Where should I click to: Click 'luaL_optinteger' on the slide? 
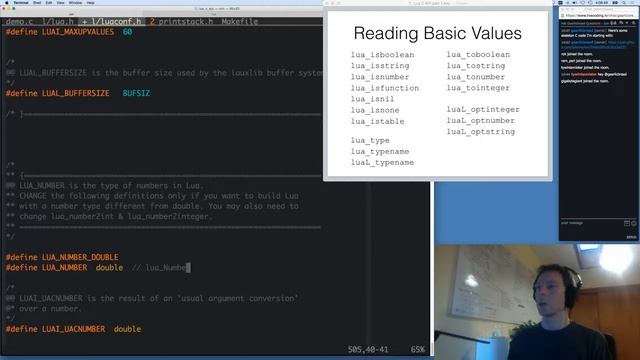click(483, 109)
